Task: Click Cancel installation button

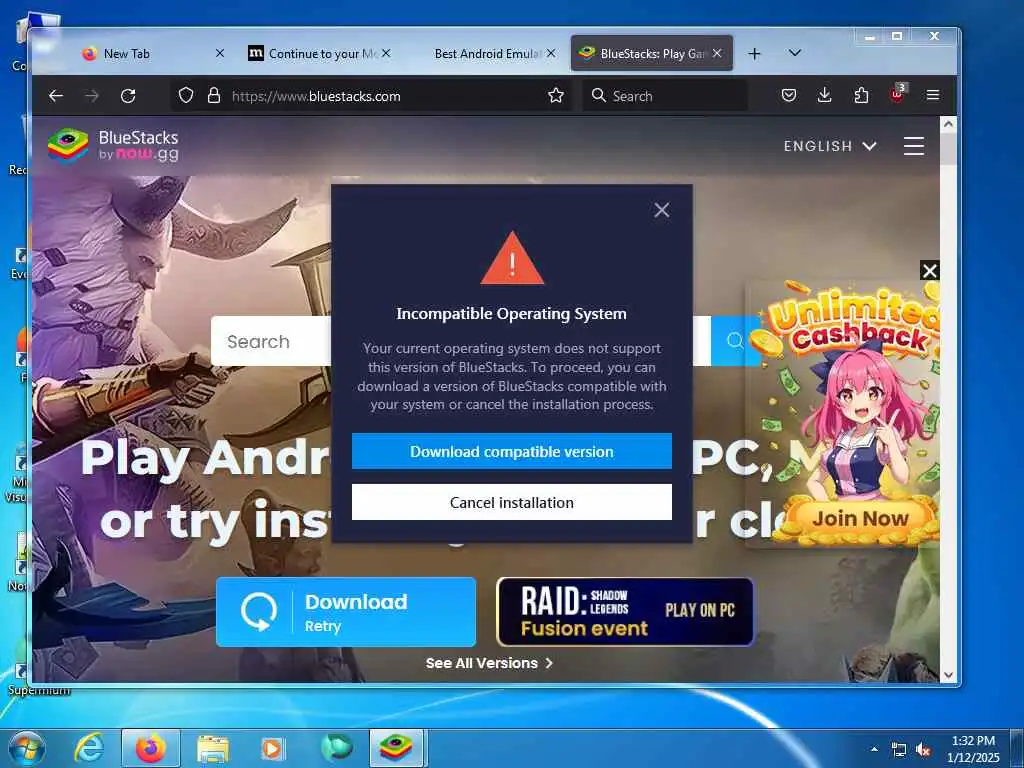Action: coord(511,502)
